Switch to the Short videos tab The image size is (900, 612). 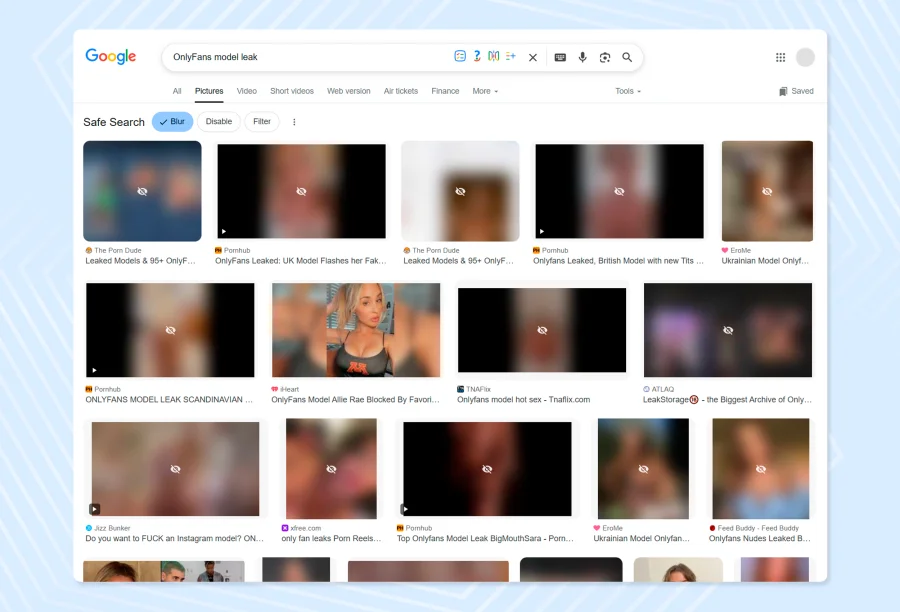tap(292, 91)
